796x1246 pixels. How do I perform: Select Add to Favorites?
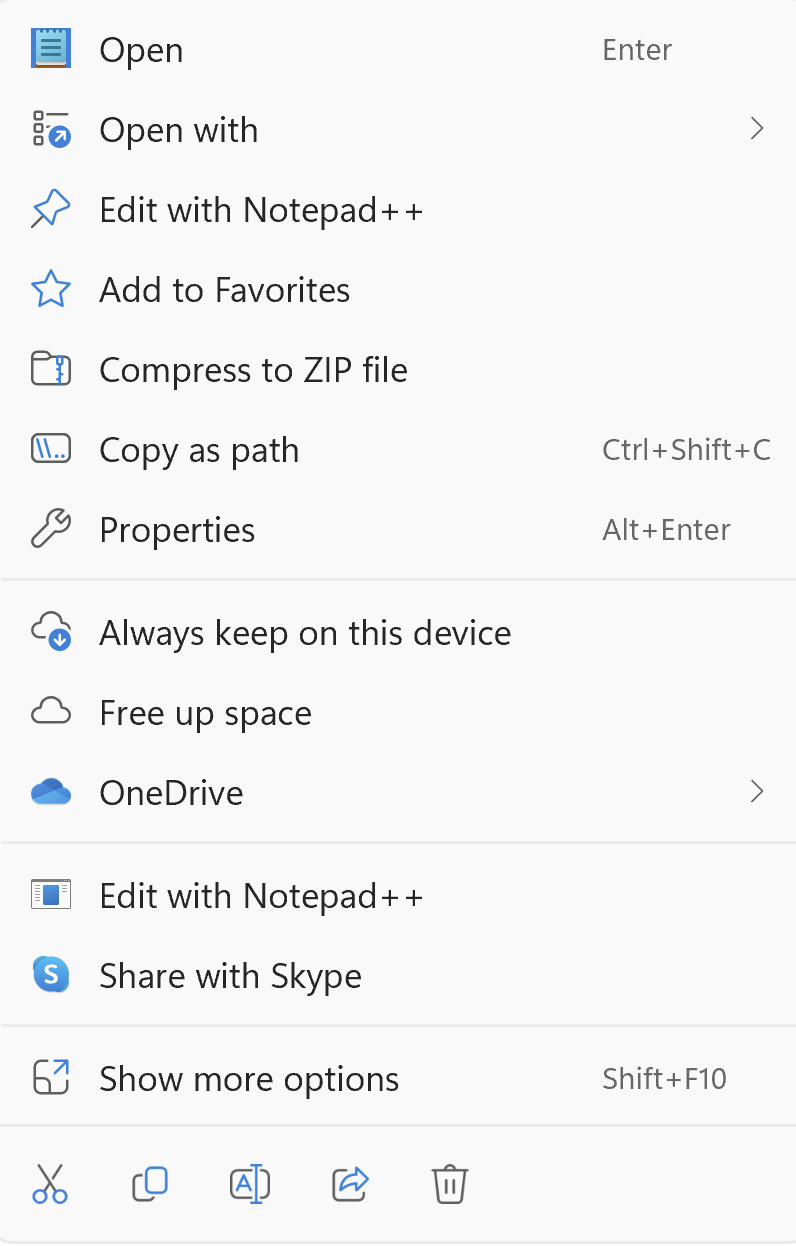tap(224, 289)
